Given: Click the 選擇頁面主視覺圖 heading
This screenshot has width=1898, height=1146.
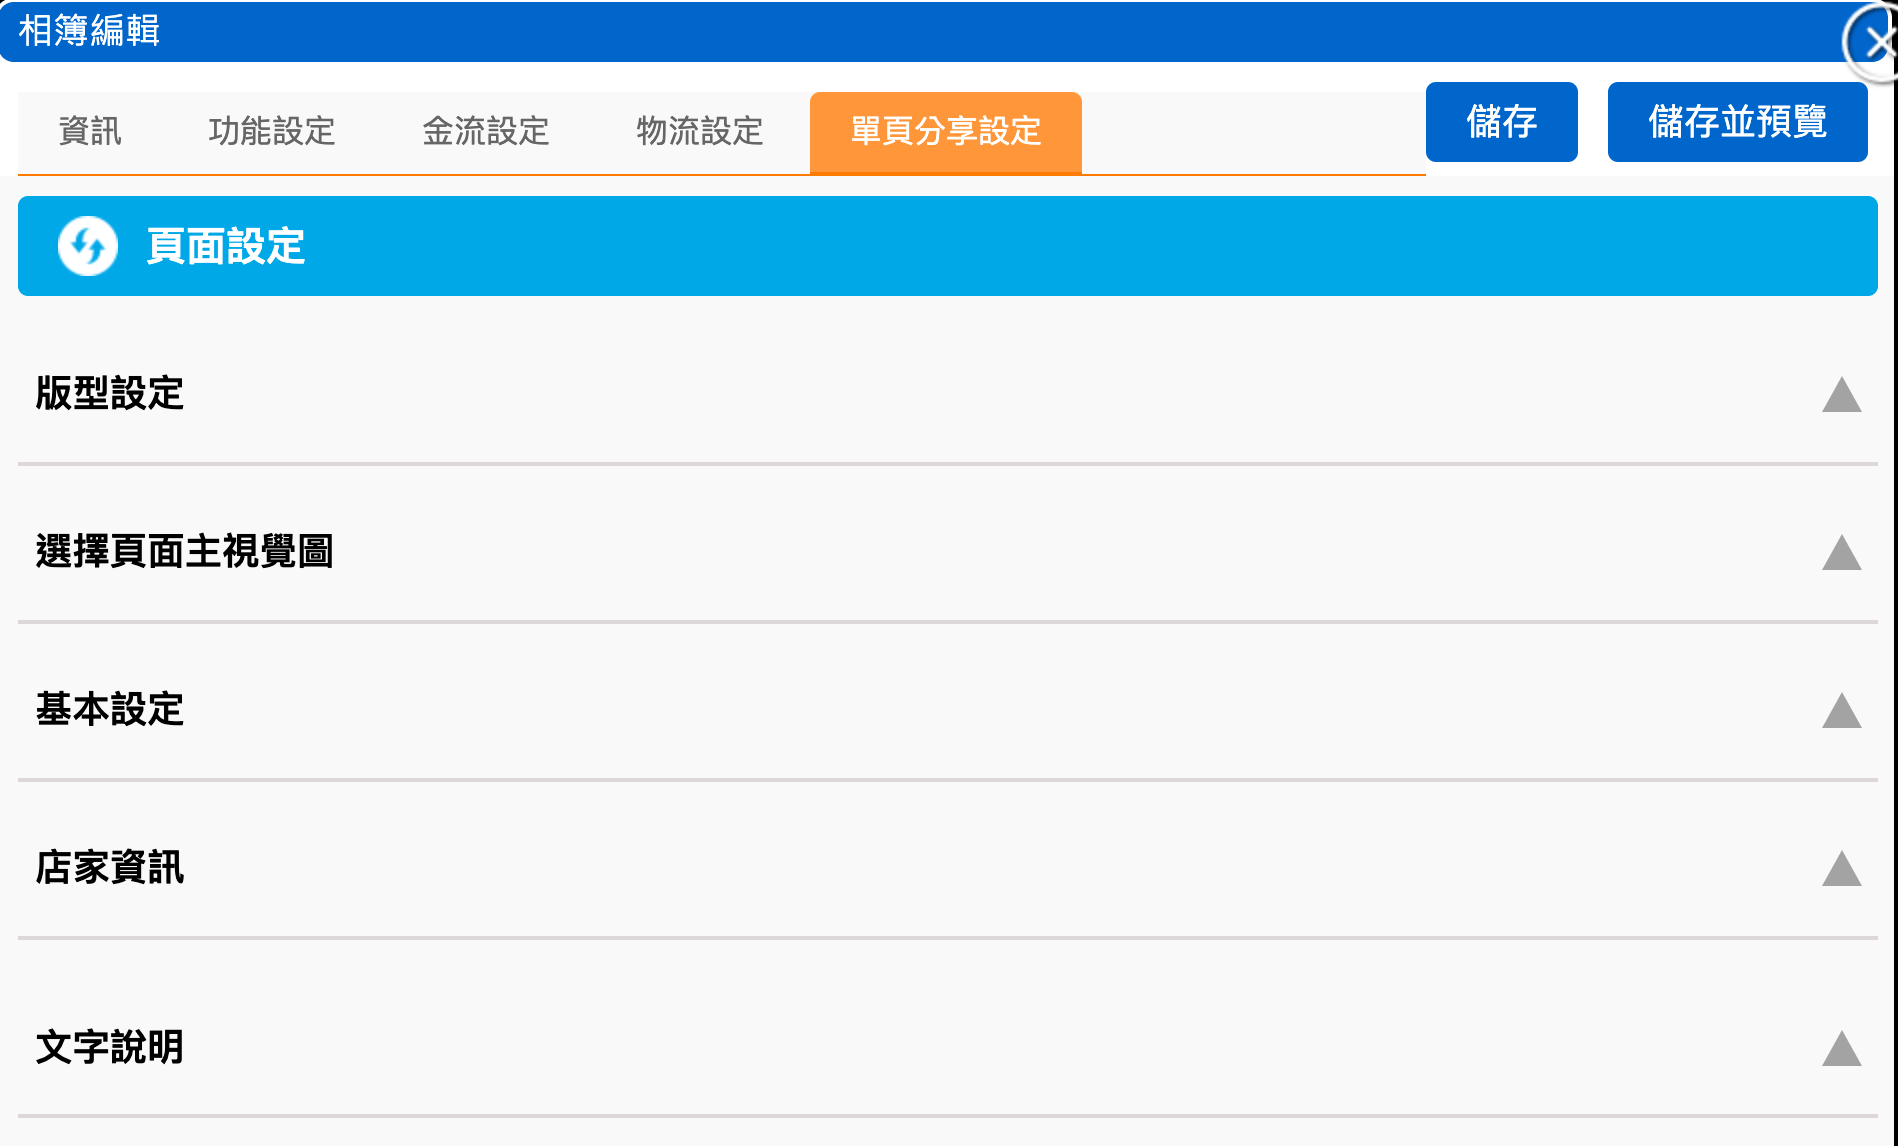Looking at the screenshot, I should 185,551.
